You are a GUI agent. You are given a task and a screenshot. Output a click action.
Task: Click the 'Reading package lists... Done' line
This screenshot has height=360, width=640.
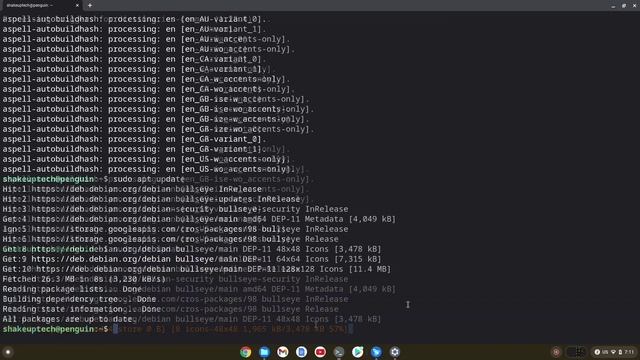click(x=72, y=289)
